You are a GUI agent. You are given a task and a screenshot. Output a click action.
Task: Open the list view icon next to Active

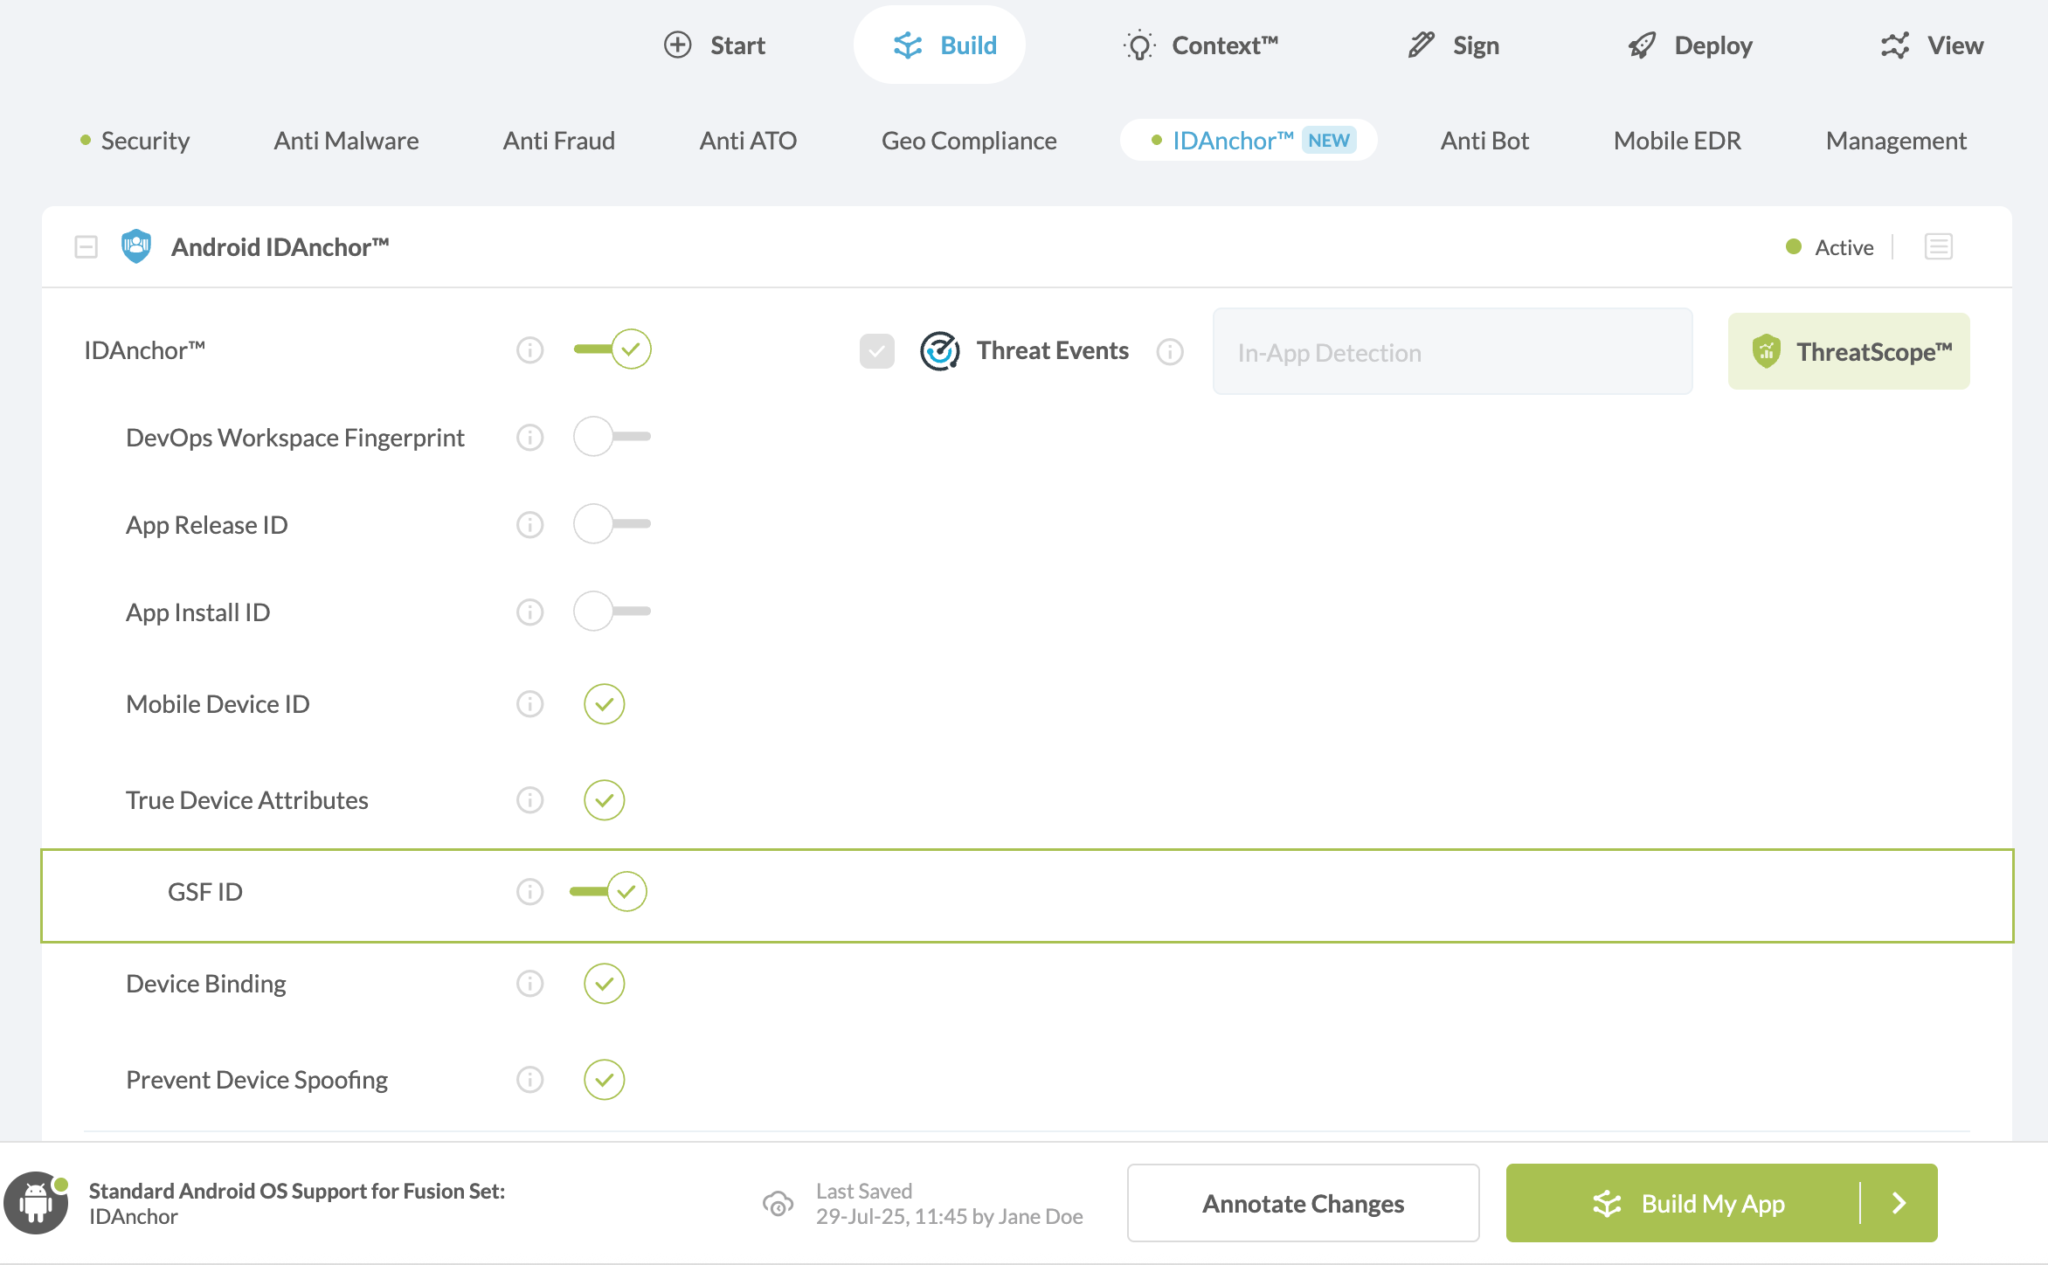tap(1937, 246)
